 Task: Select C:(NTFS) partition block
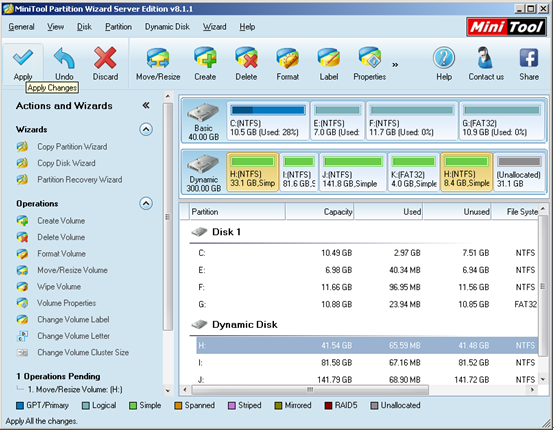(268, 121)
